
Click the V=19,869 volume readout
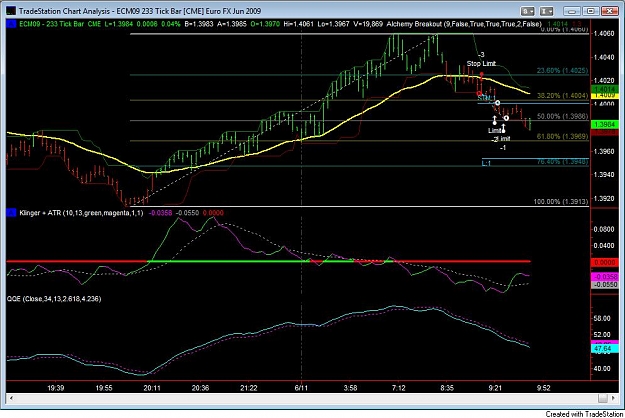point(367,24)
